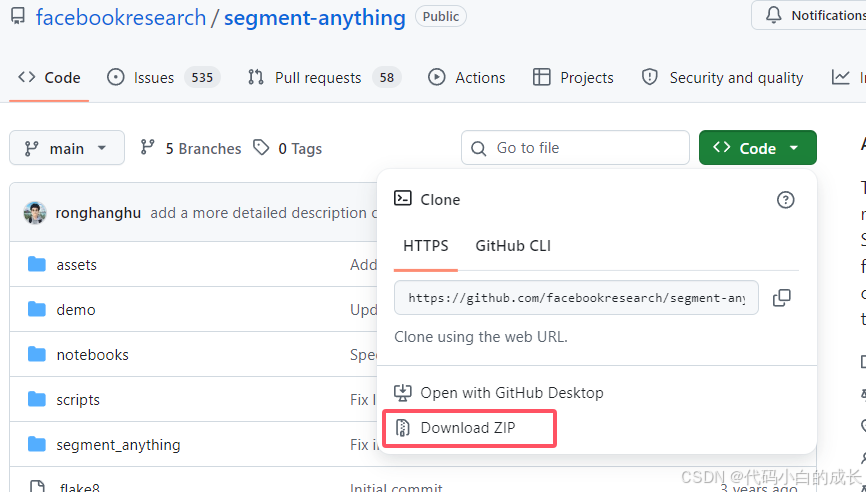Screen dimensions: 866x492
Task: View the 5 Branches link
Action: (191, 148)
